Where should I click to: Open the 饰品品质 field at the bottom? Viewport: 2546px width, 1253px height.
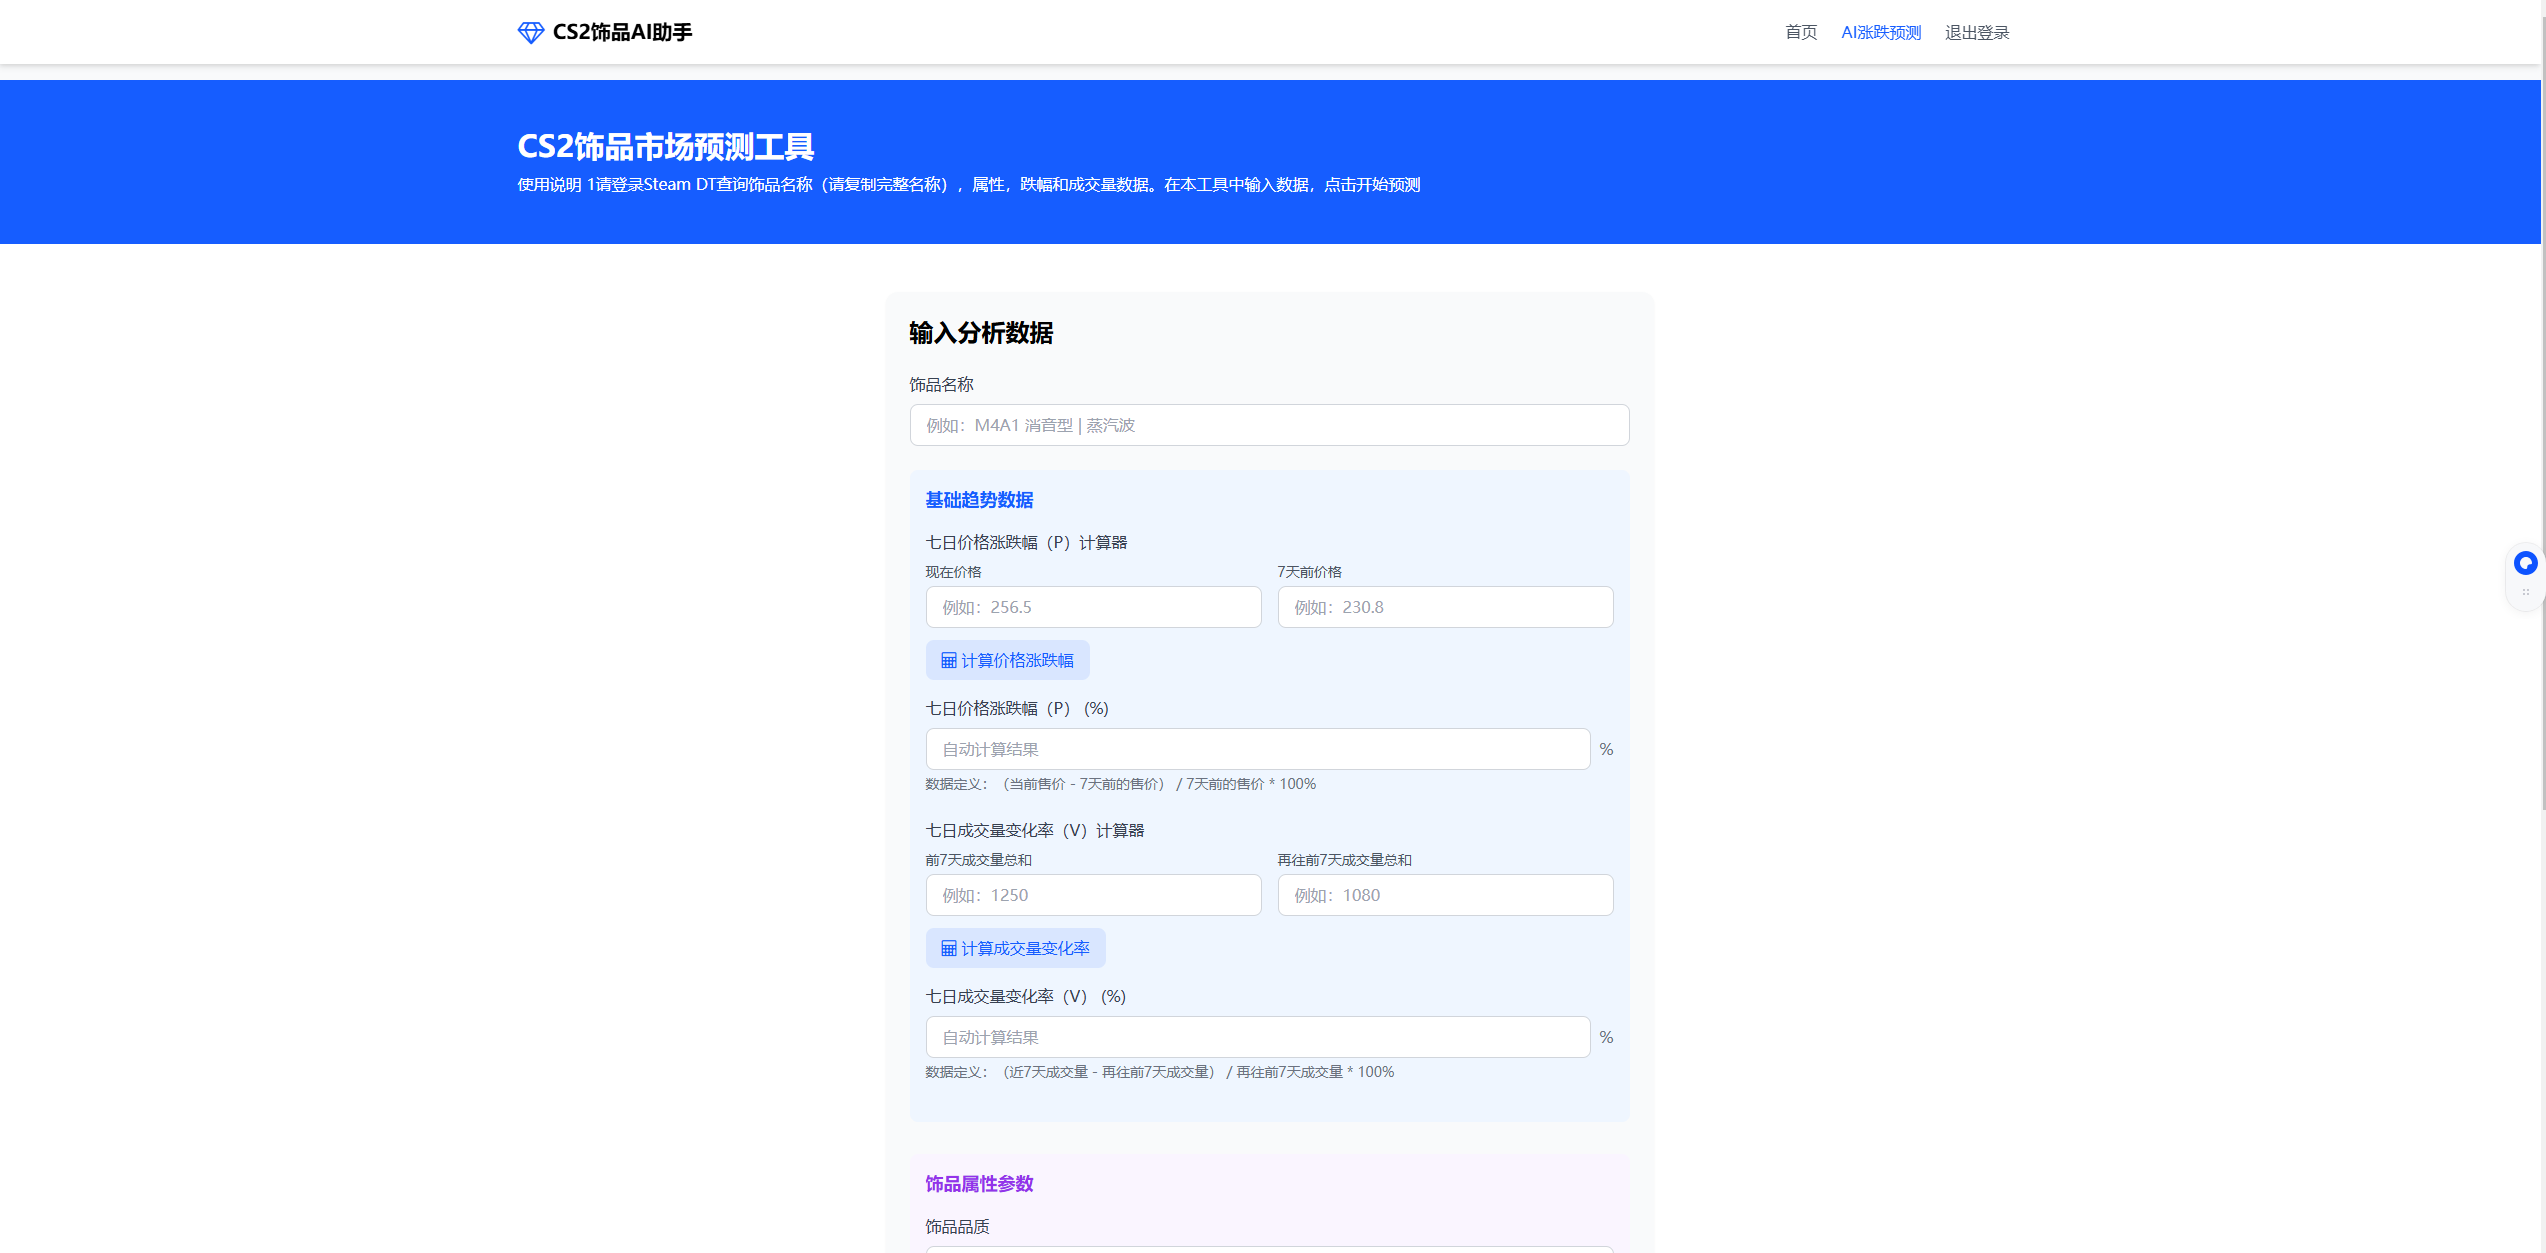tap(1268, 1248)
